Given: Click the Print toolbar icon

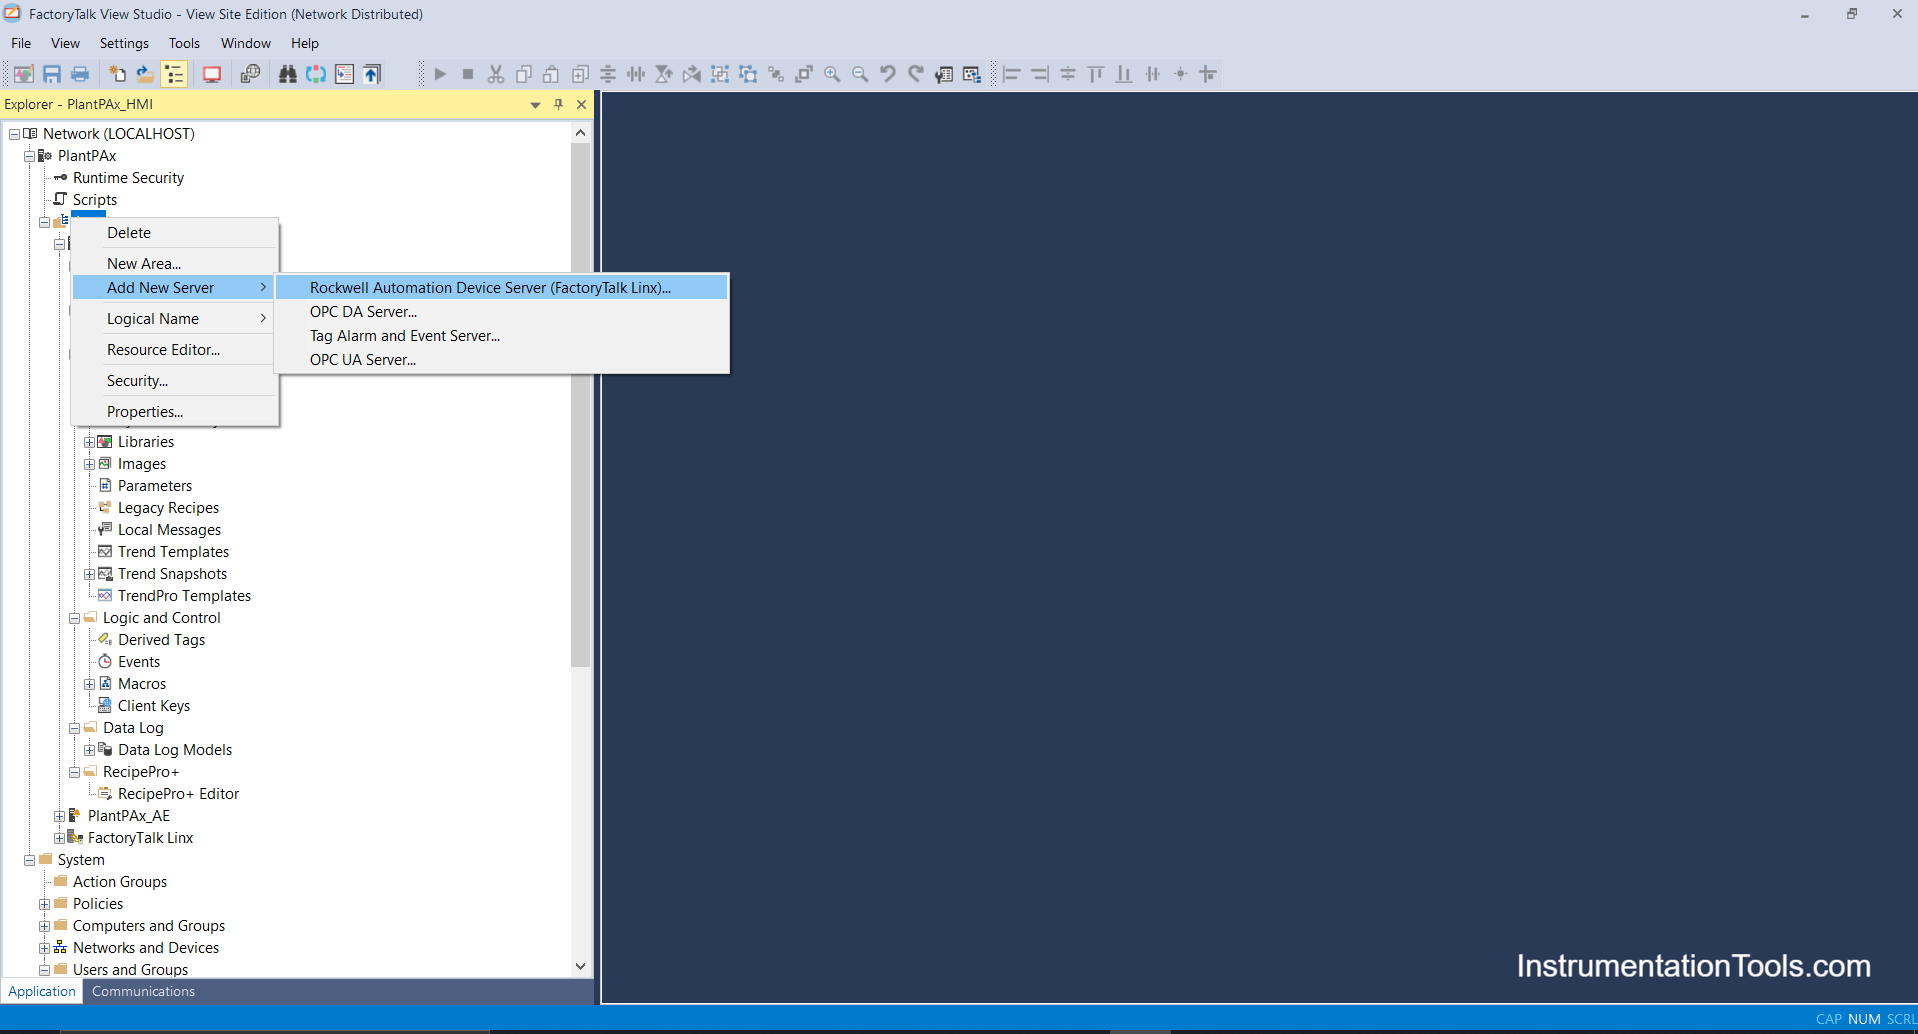Looking at the screenshot, I should click(x=80, y=74).
